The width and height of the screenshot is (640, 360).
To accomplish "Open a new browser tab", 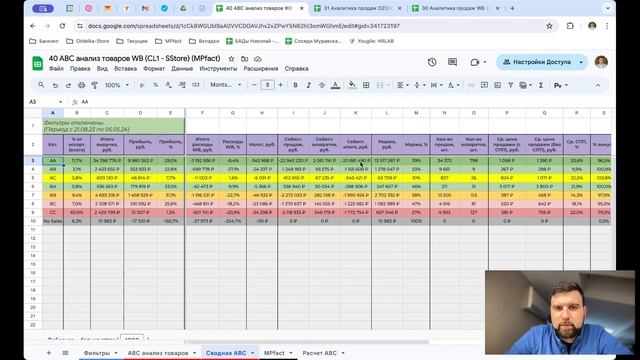I will pos(512,8).
